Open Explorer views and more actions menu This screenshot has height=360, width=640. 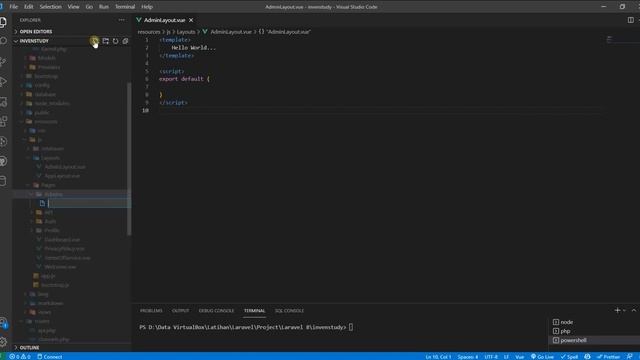pos(122,20)
